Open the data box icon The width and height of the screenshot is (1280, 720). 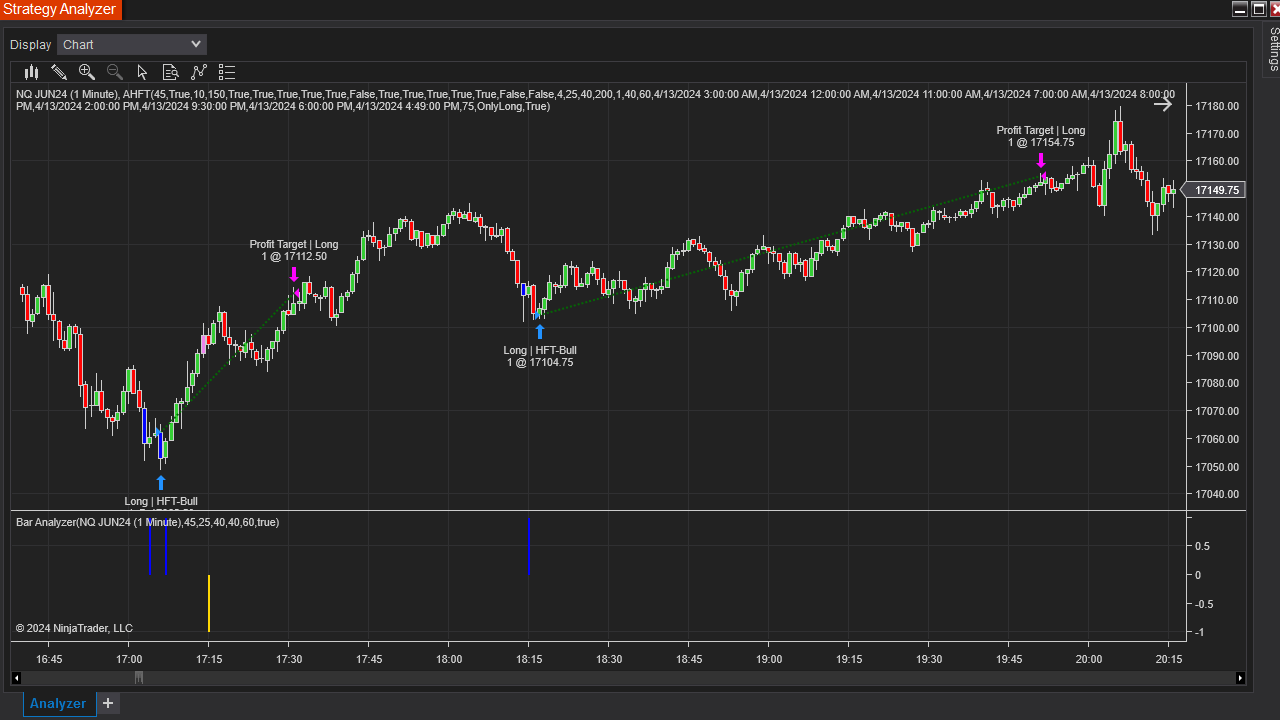170,72
